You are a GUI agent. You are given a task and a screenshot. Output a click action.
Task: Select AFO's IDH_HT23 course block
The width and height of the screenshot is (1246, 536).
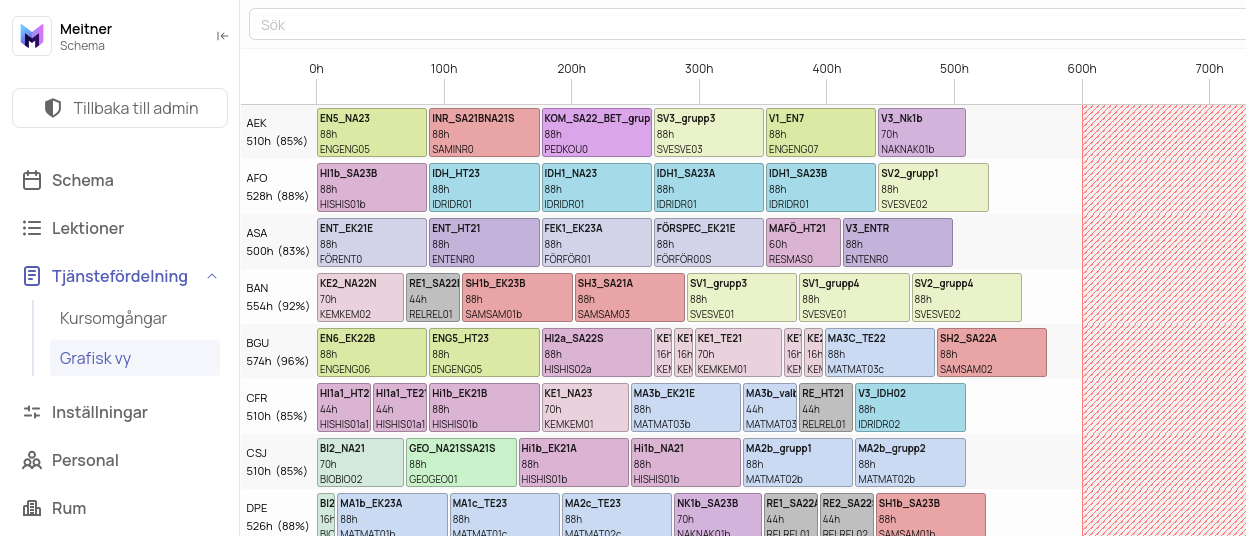(x=484, y=188)
